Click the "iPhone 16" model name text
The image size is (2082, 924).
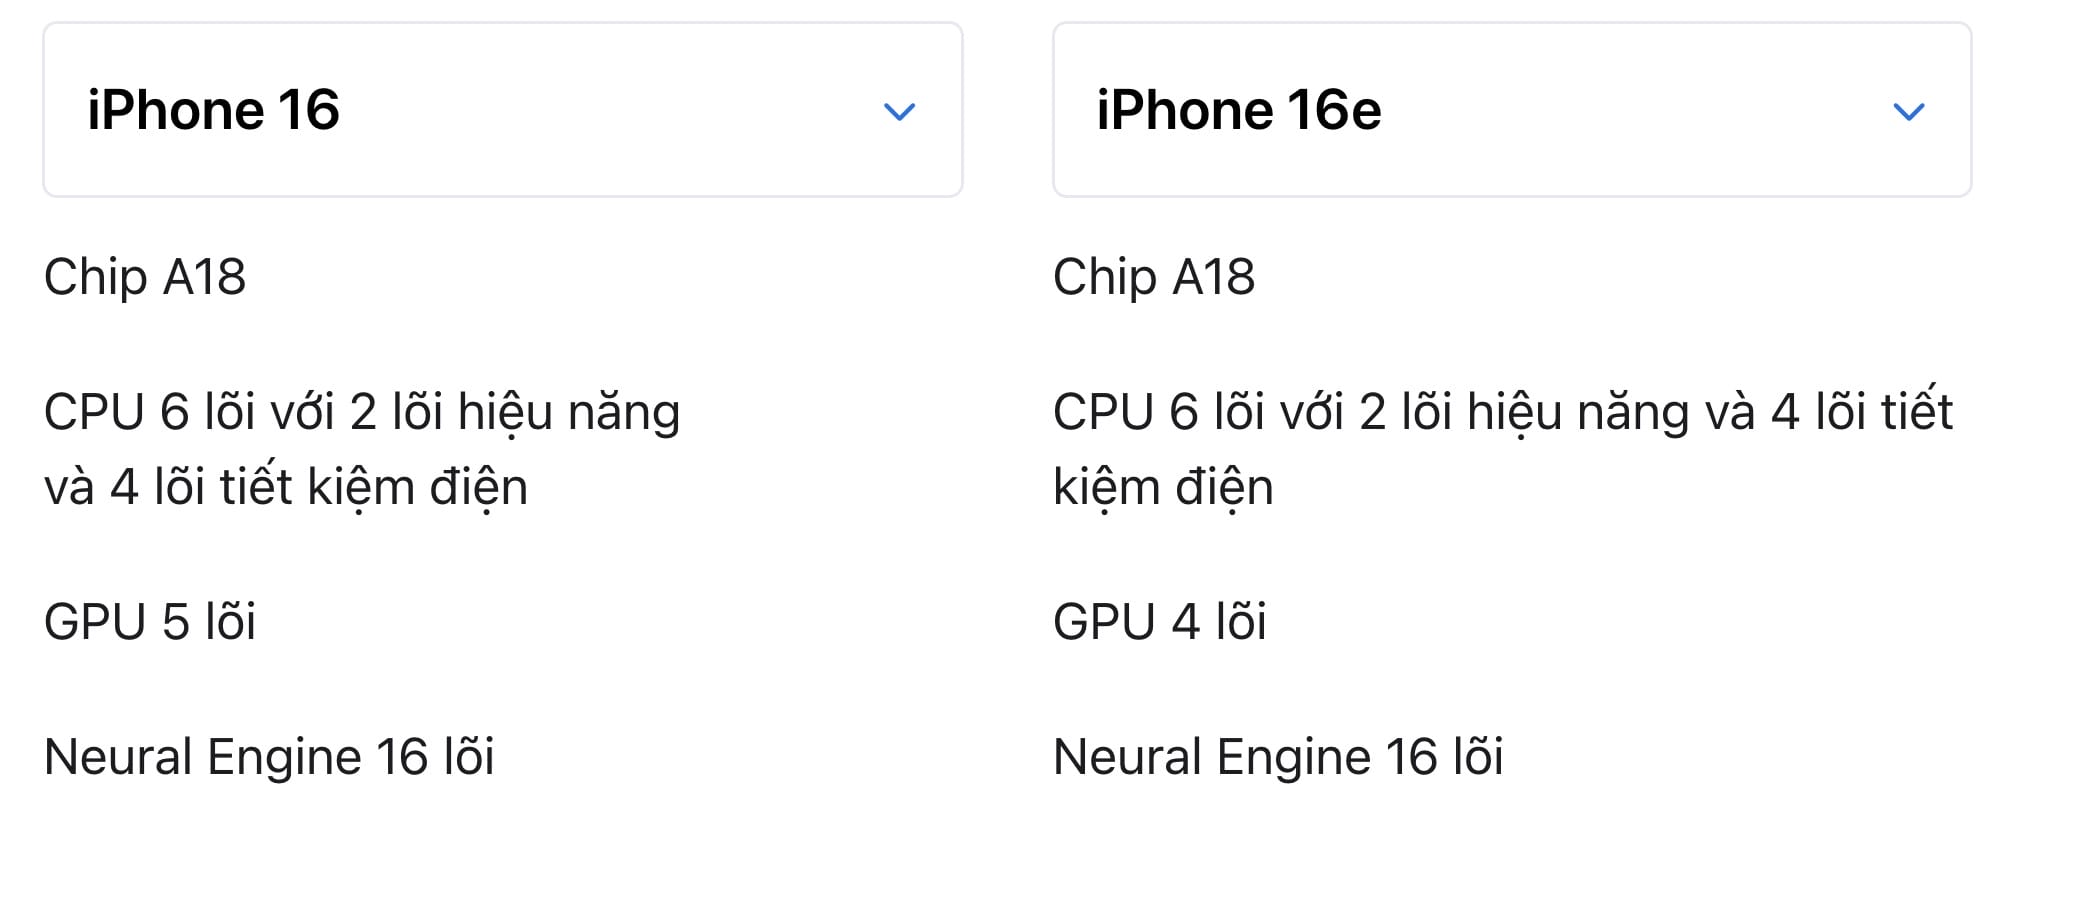(213, 110)
